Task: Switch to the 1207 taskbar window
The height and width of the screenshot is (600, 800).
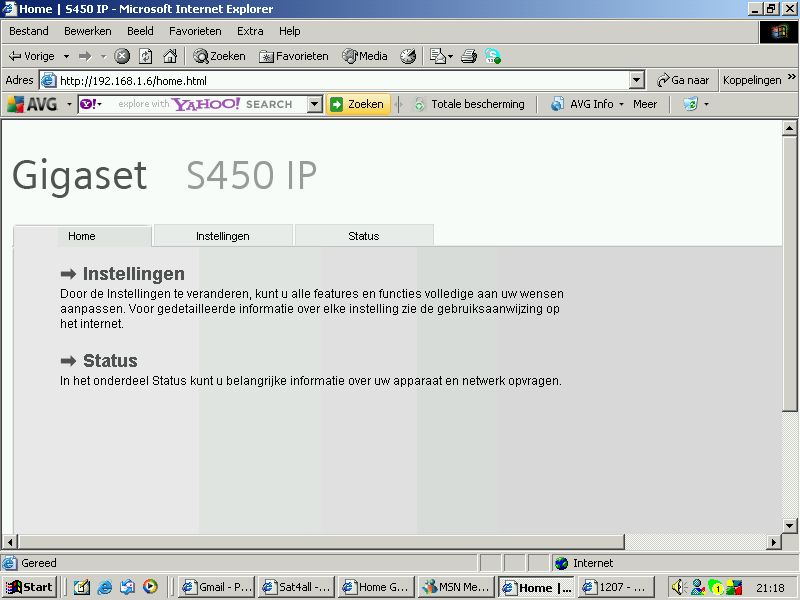Action: point(616,587)
